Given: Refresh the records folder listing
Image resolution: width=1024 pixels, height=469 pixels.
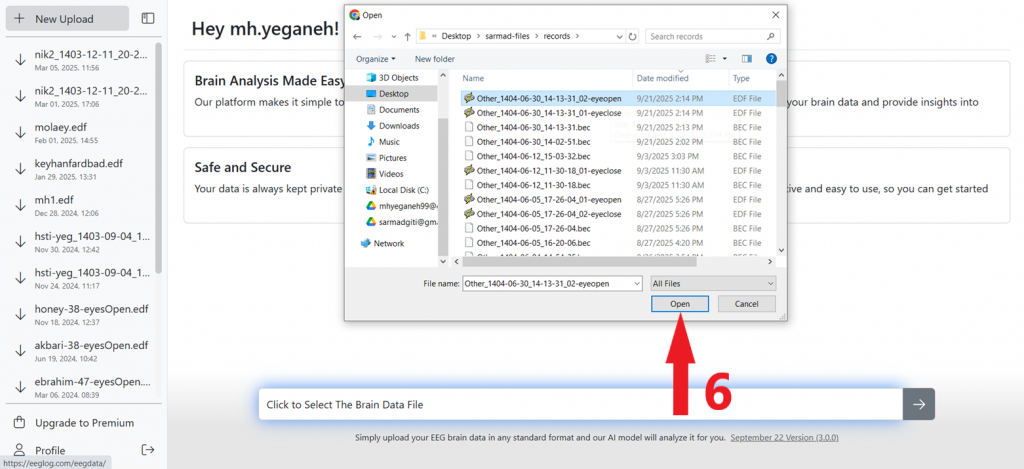Looking at the screenshot, I should point(631,37).
